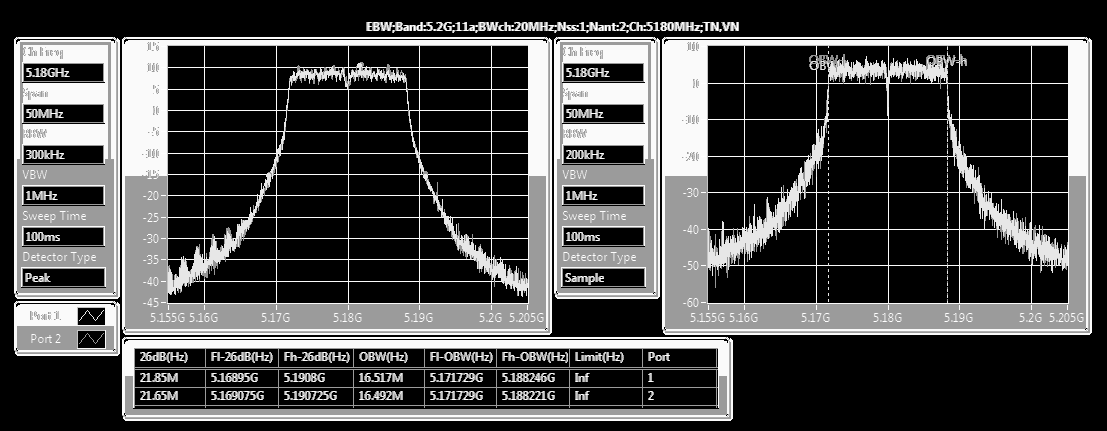Viewport: 1107px width, 431px height.
Task: Select the 5.188221G Fh-OBW cell
Action: tap(534, 396)
